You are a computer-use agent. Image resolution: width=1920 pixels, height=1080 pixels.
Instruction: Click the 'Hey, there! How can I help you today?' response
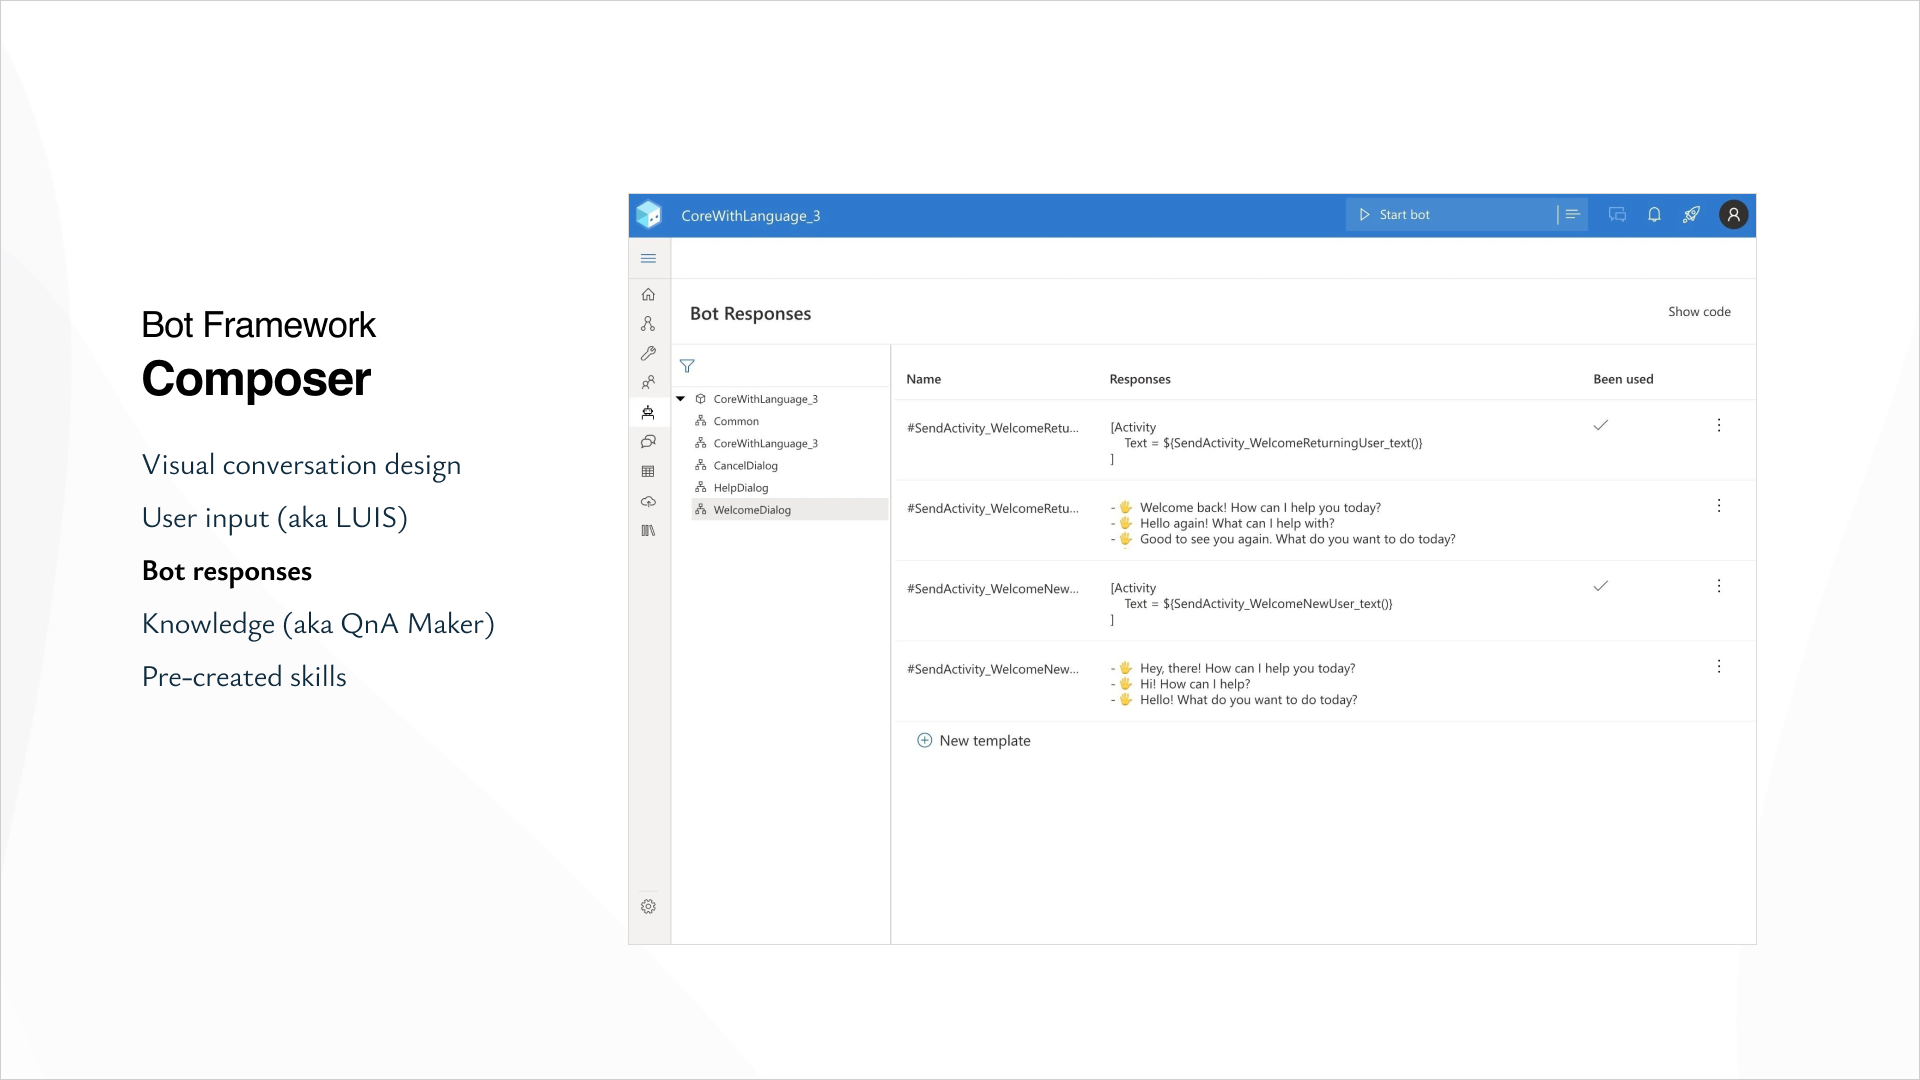click(x=1247, y=669)
